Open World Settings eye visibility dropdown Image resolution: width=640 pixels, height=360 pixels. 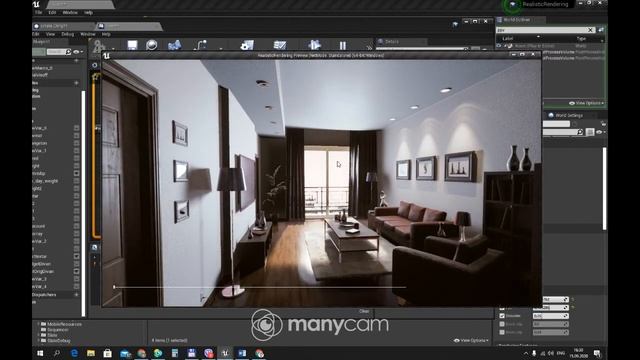click(x=600, y=132)
